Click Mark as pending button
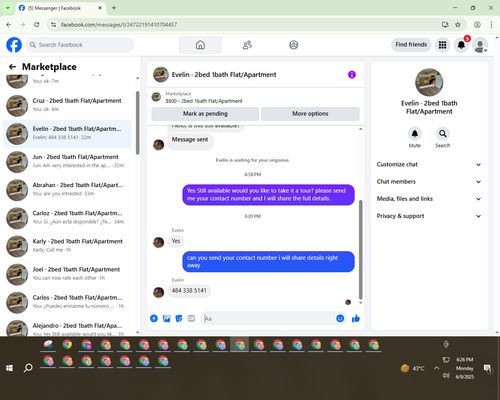 point(205,114)
